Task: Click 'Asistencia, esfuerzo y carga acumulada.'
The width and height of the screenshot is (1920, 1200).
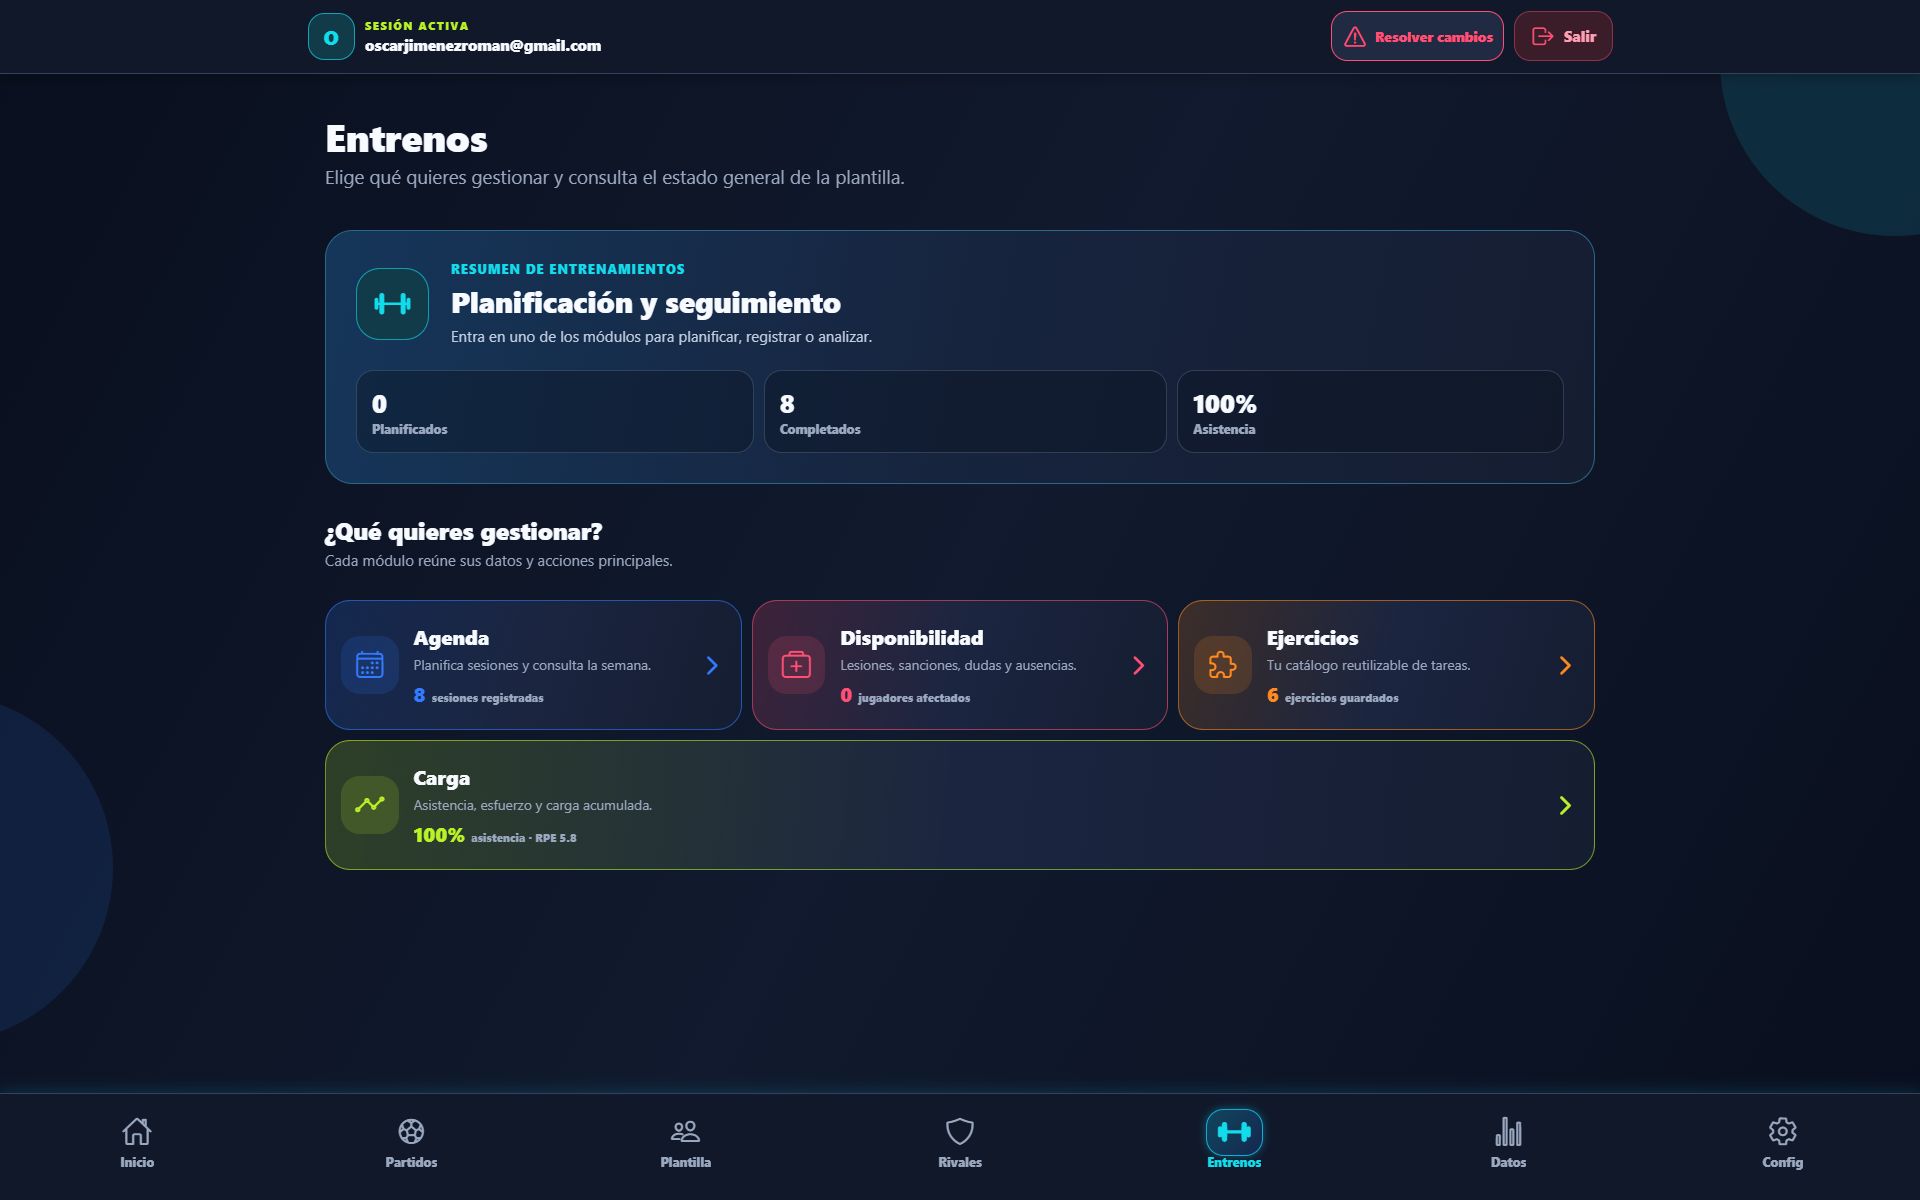Action: coord(532,806)
